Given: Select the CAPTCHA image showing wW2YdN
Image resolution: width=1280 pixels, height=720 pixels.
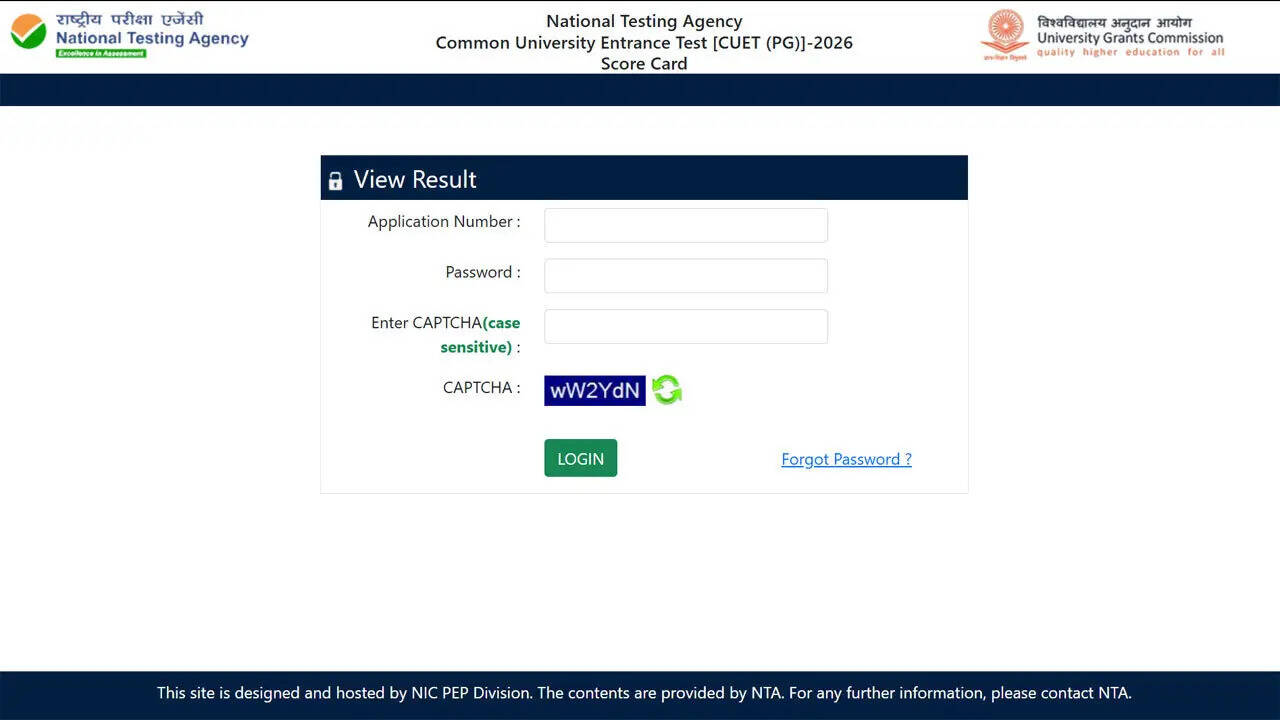Looking at the screenshot, I should coord(594,390).
